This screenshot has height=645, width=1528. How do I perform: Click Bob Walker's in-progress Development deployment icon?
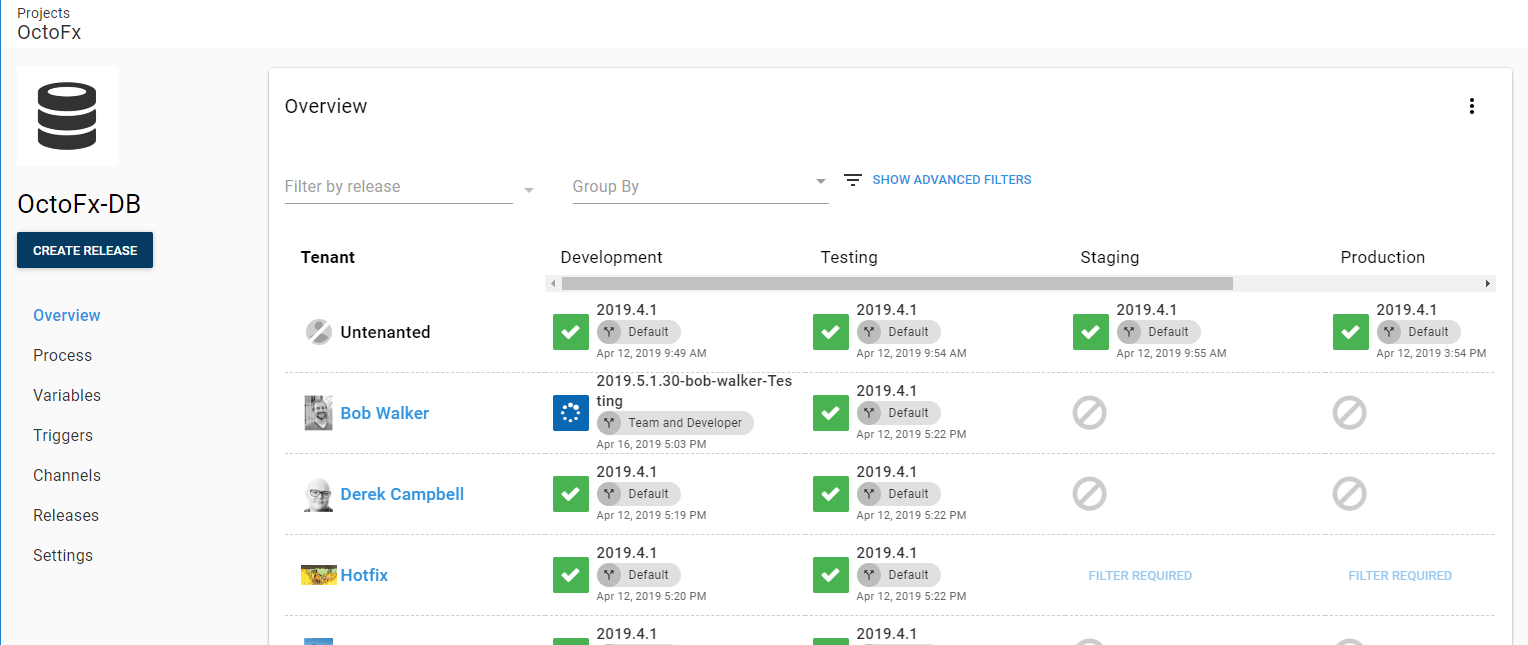pyautogui.click(x=571, y=413)
